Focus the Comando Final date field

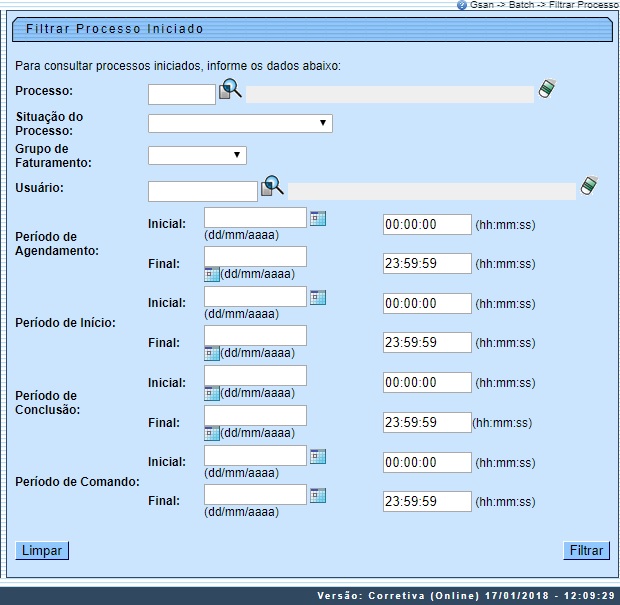pyautogui.click(x=255, y=494)
